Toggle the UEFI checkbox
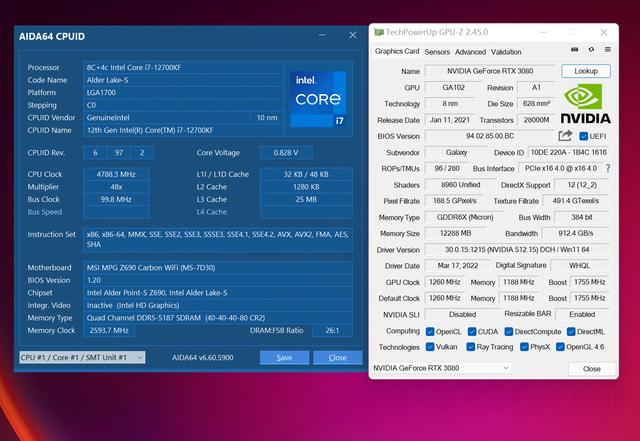This screenshot has width=640, height=441. tap(583, 136)
